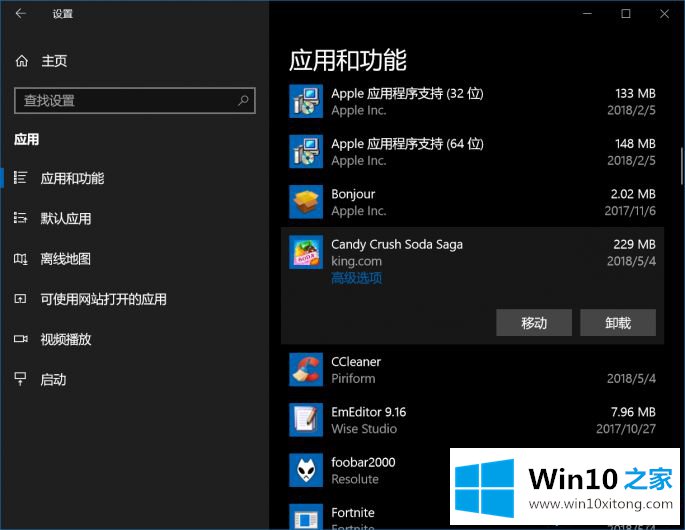Go back using the back arrow
685x530 pixels.
[x=21, y=14]
